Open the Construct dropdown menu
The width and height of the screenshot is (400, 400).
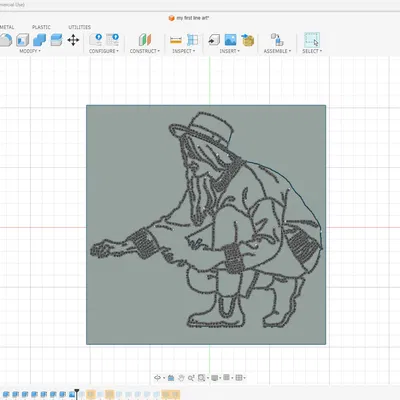click(x=145, y=51)
